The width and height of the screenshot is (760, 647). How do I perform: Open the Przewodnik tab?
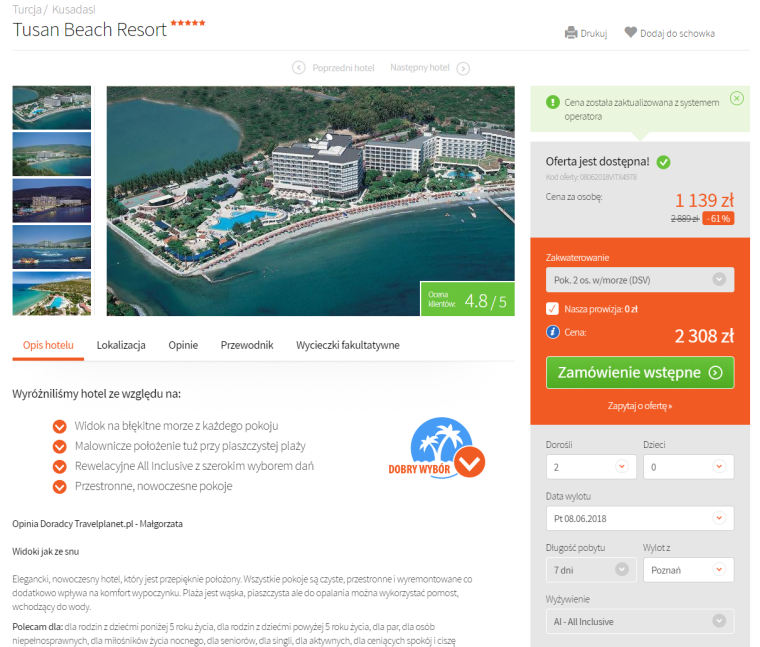[247, 345]
